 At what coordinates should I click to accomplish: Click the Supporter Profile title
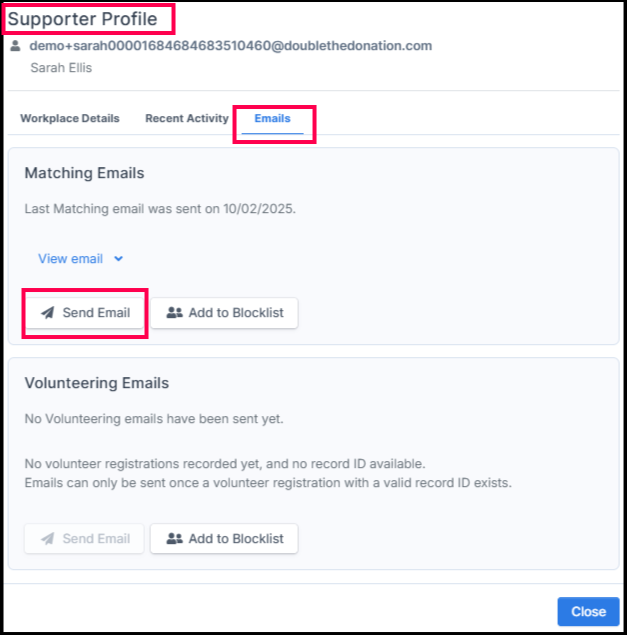click(83, 19)
